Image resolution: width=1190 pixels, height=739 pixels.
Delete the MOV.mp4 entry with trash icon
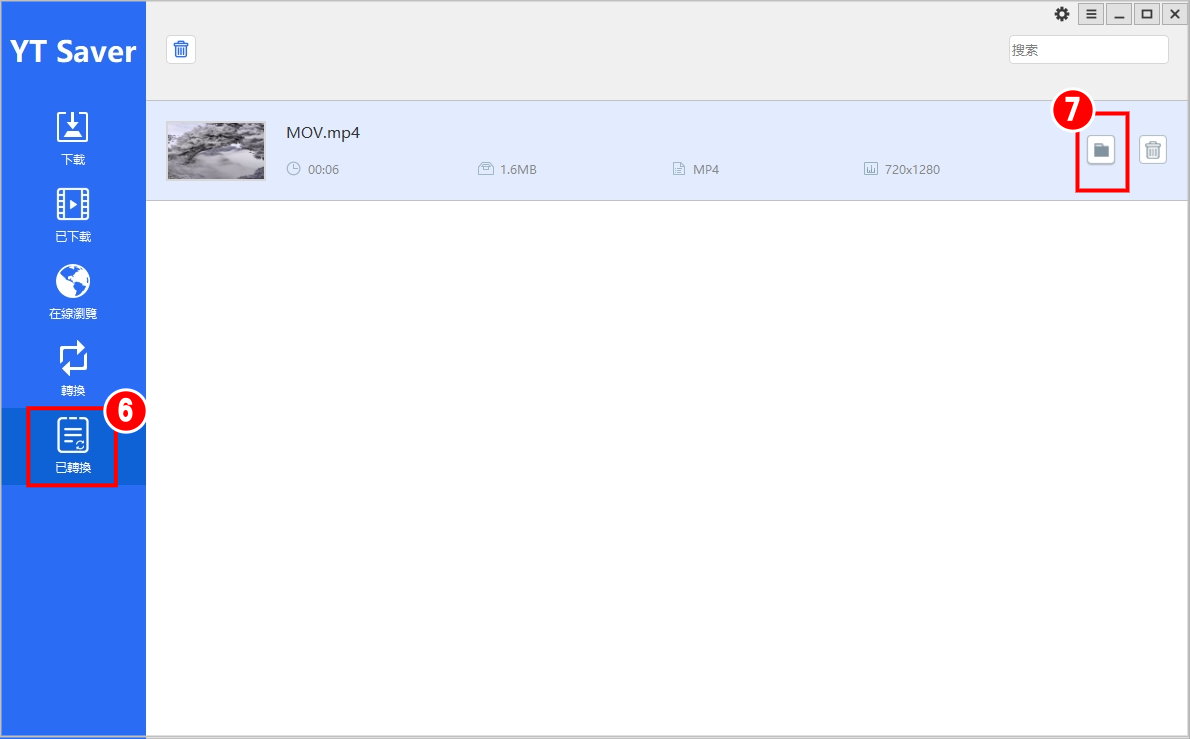[1152, 150]
